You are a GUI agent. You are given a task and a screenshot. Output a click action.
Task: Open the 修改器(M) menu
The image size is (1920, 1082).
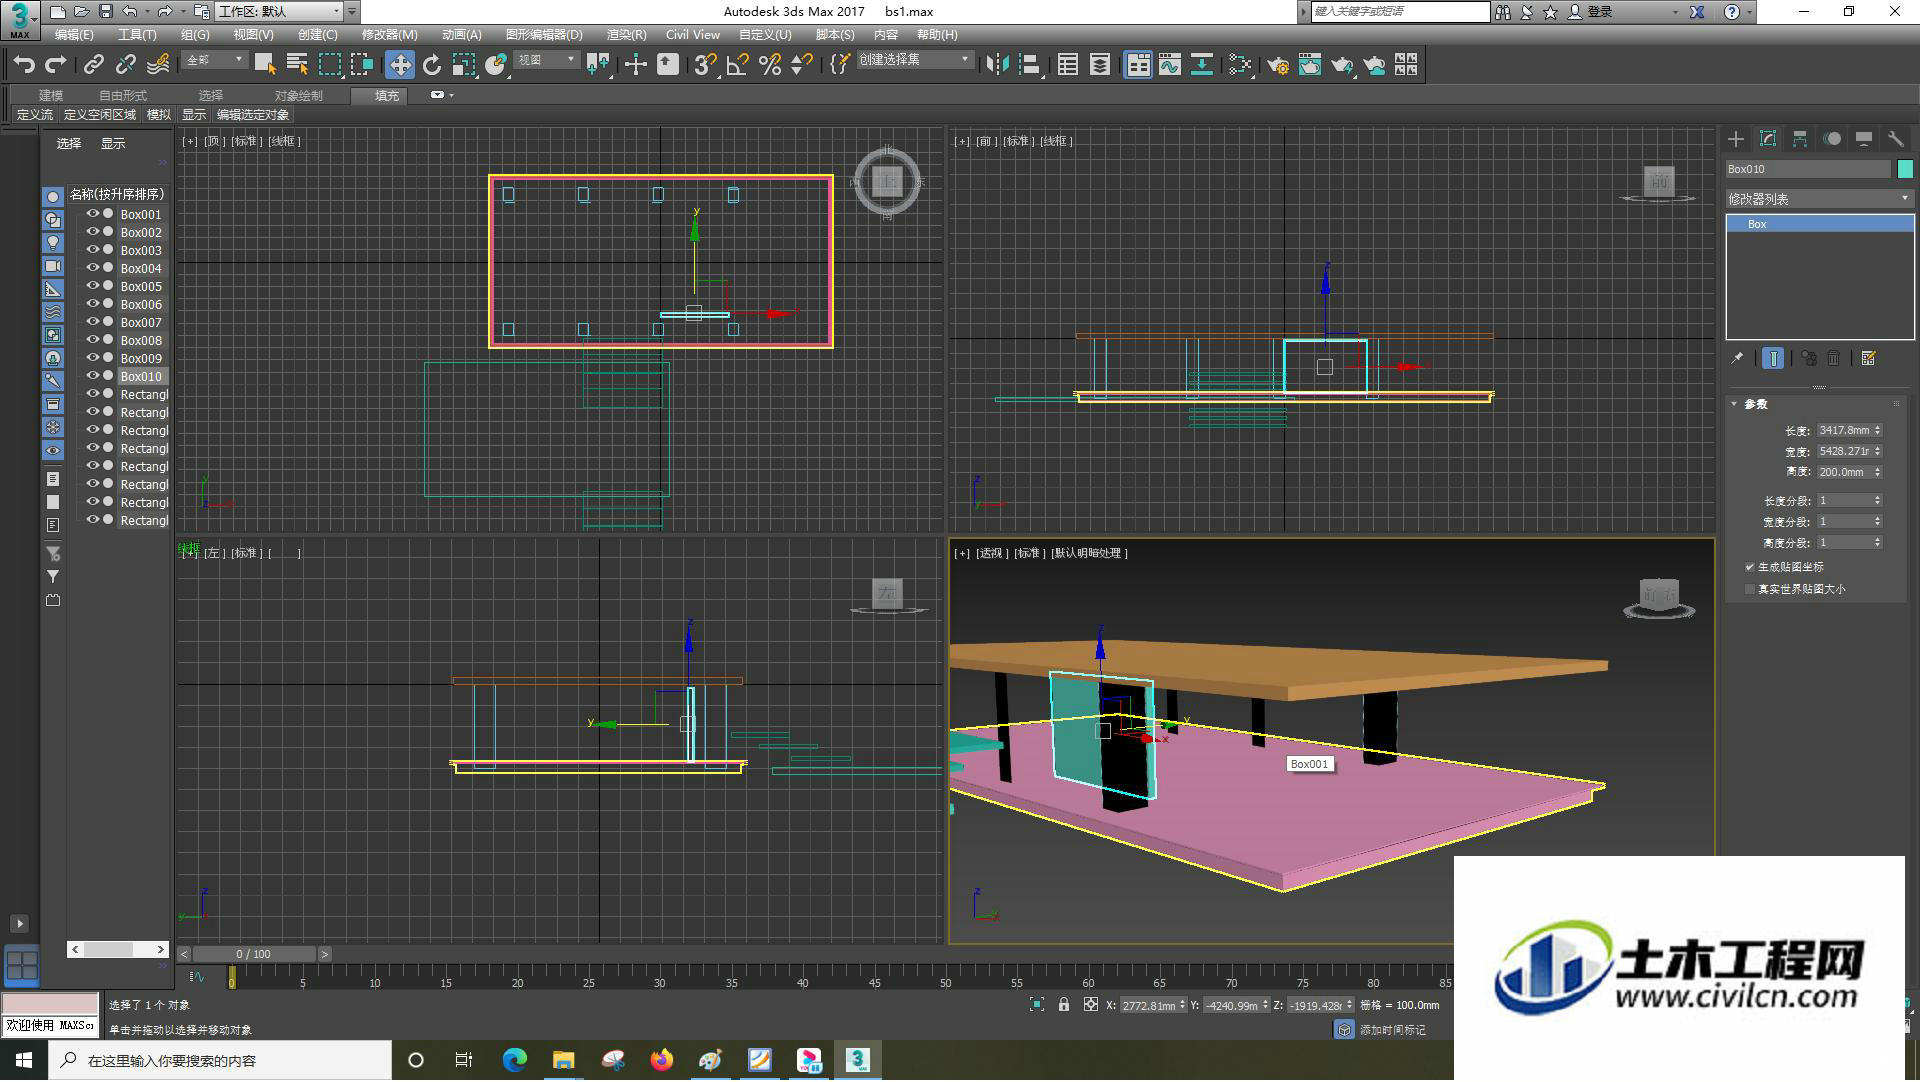[390, 35]
